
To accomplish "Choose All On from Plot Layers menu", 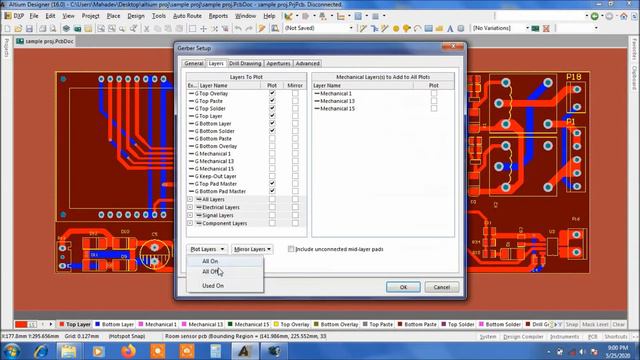I will coord(225,261).
